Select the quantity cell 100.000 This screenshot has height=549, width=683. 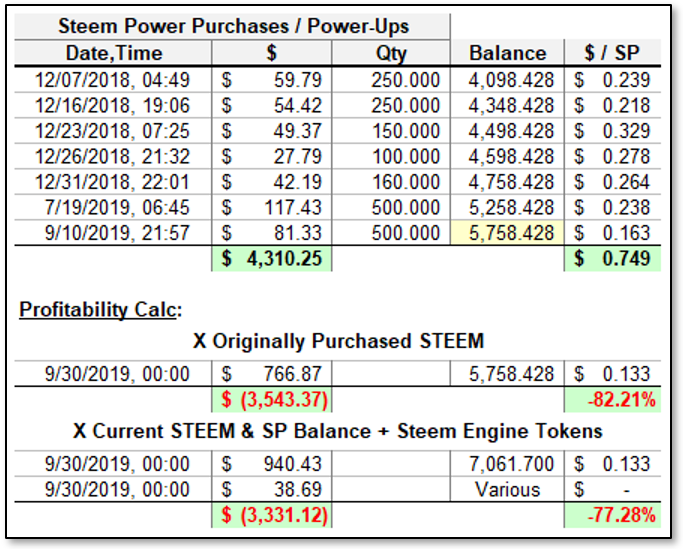(391, 156)
